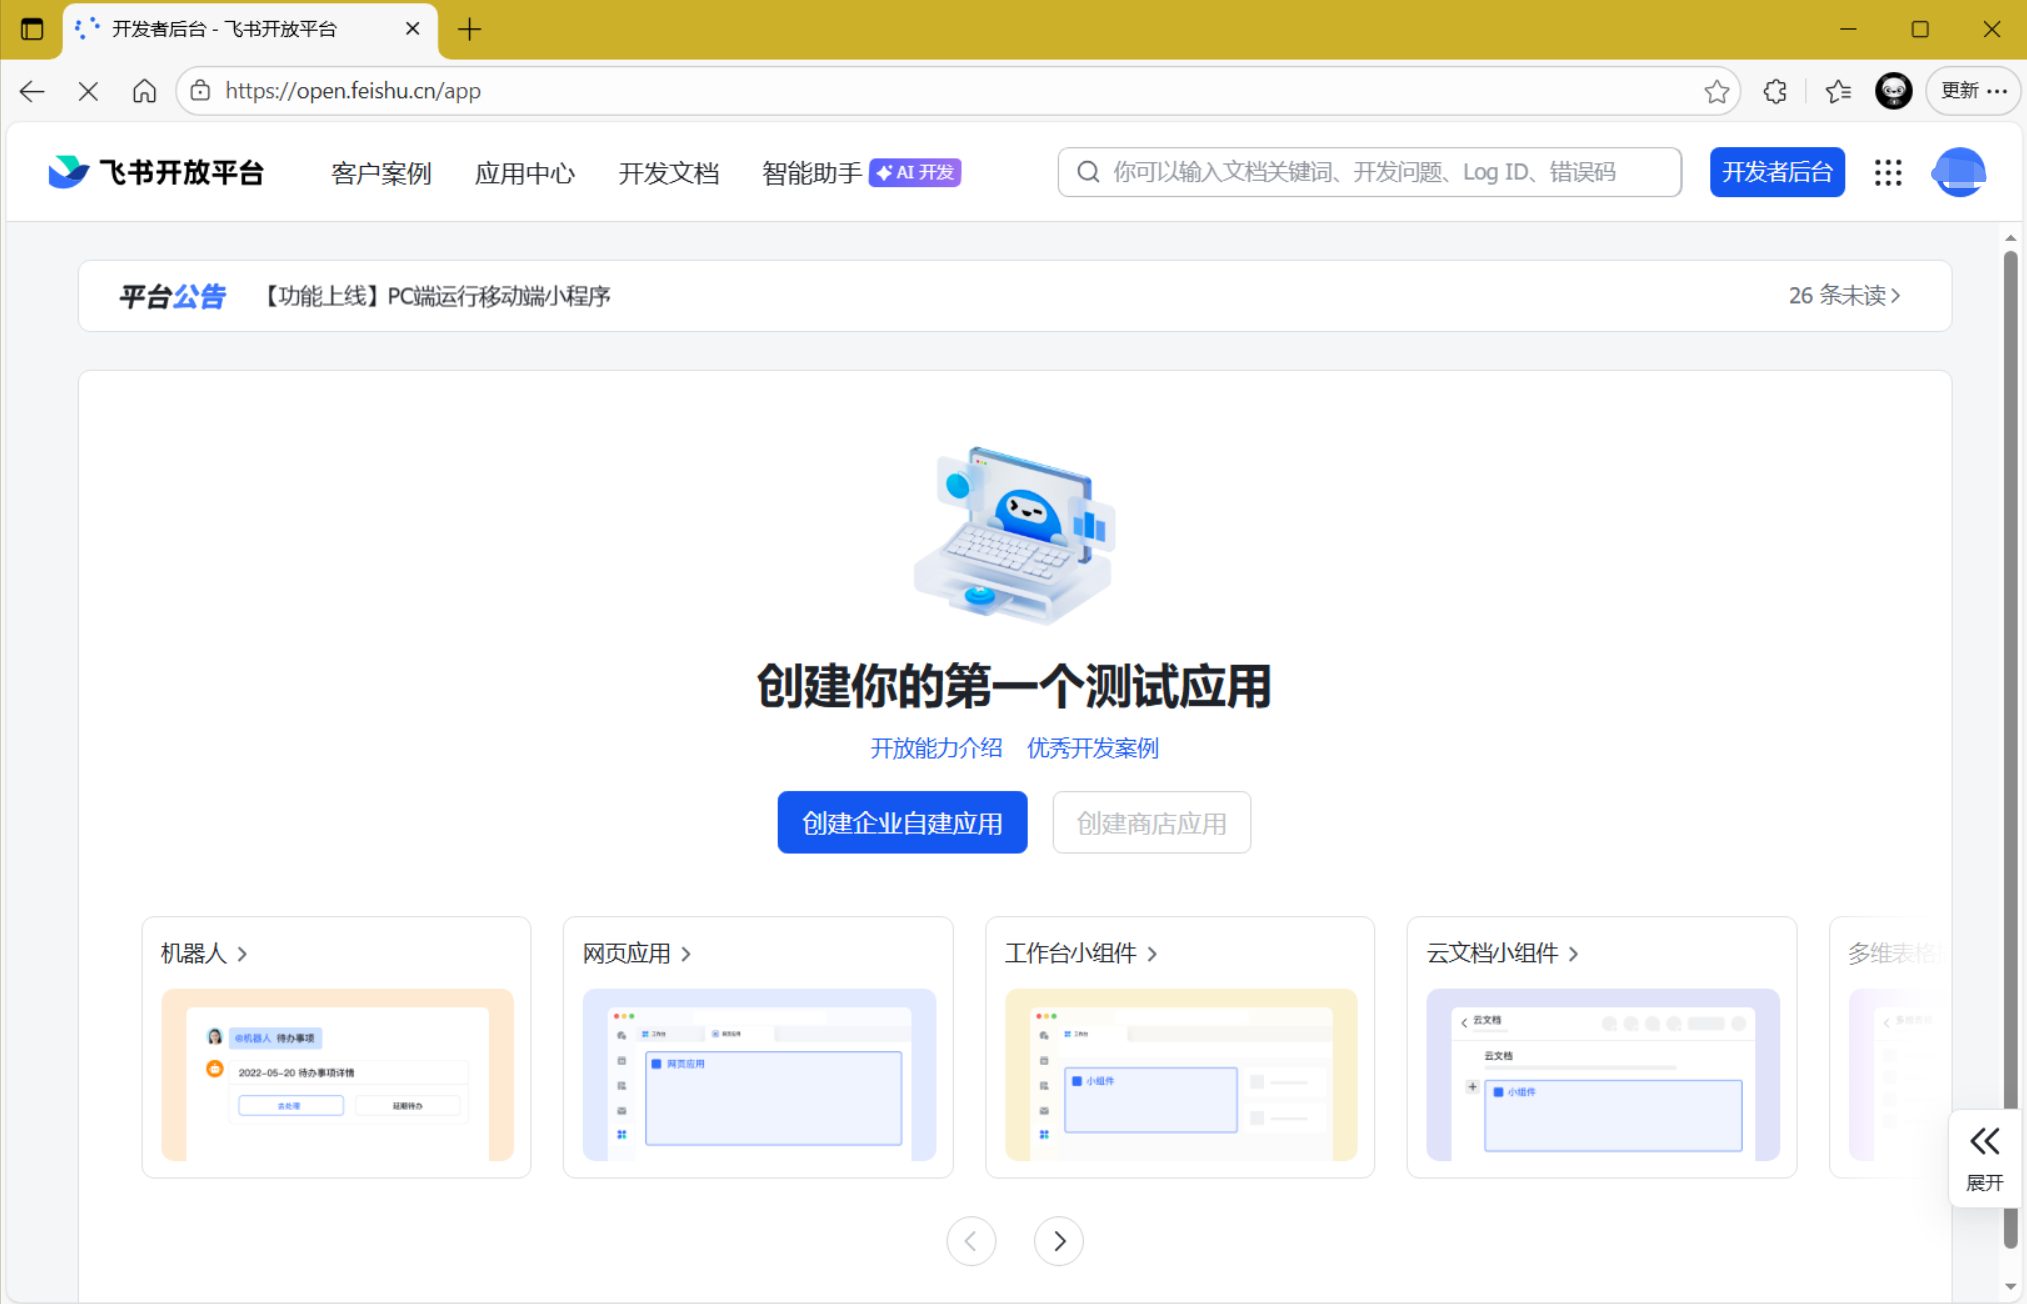Click the Feishu Open Platform logo
2027x1304 pixels.
[156, 172]
